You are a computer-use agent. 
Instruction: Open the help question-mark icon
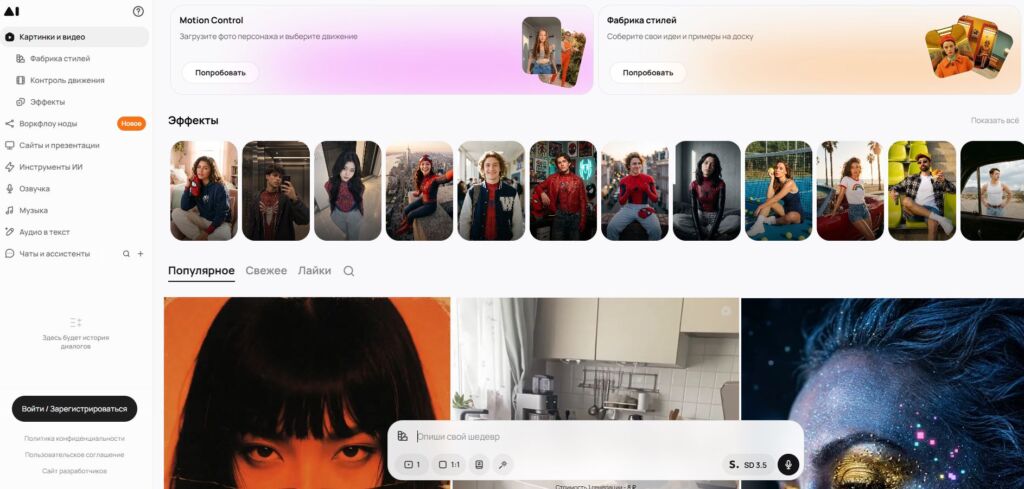click(138, 11)
